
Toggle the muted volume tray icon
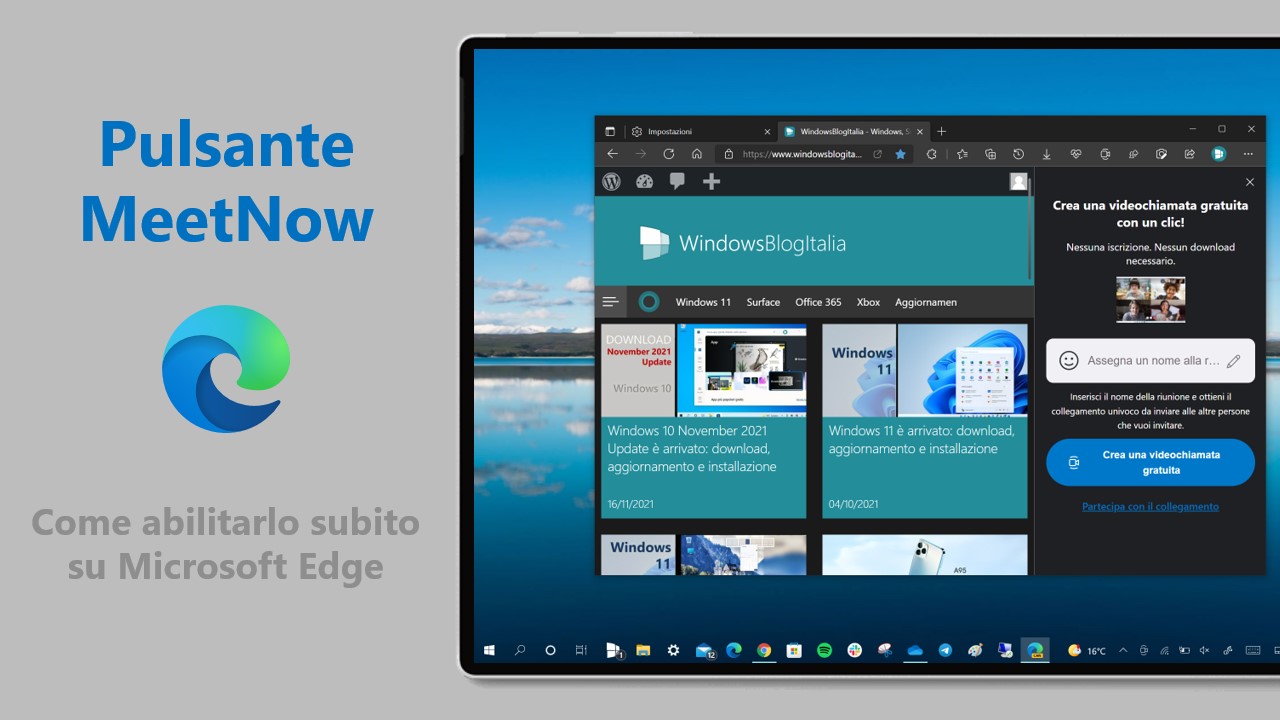click(1206, 650)
